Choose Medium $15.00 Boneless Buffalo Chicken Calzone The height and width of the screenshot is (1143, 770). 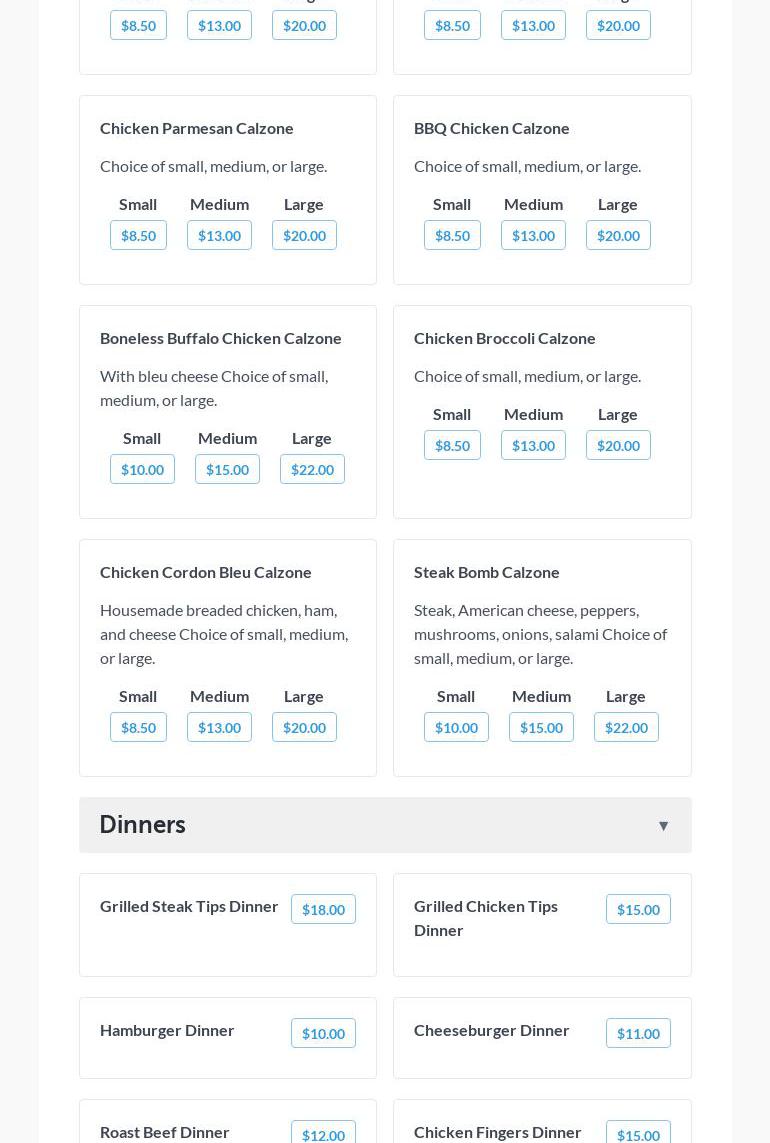pos(227,470)
